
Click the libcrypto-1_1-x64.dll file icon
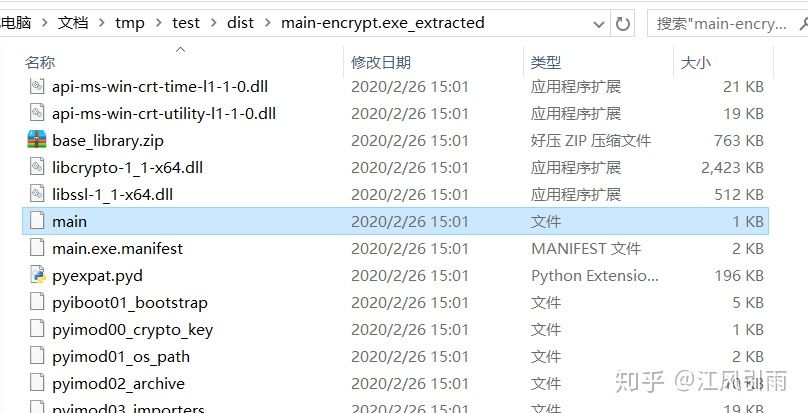tap(37, 167)
